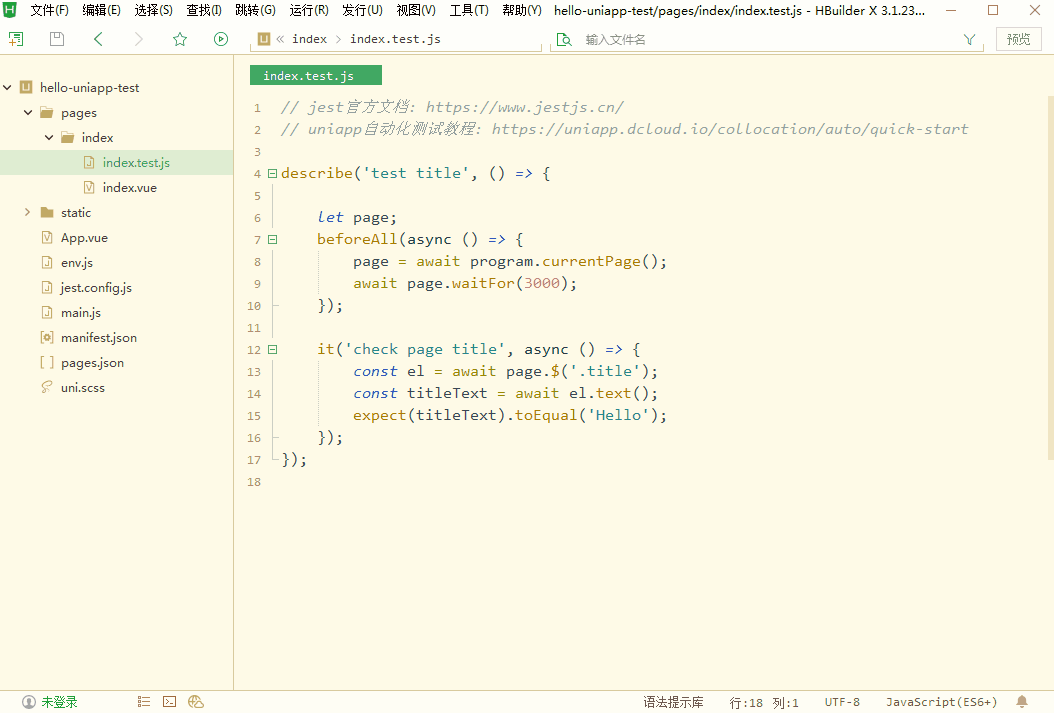1054x713 pixels.
Task: Change JavaScript(ES6+) language mode
Action: [x=941, y=702]
